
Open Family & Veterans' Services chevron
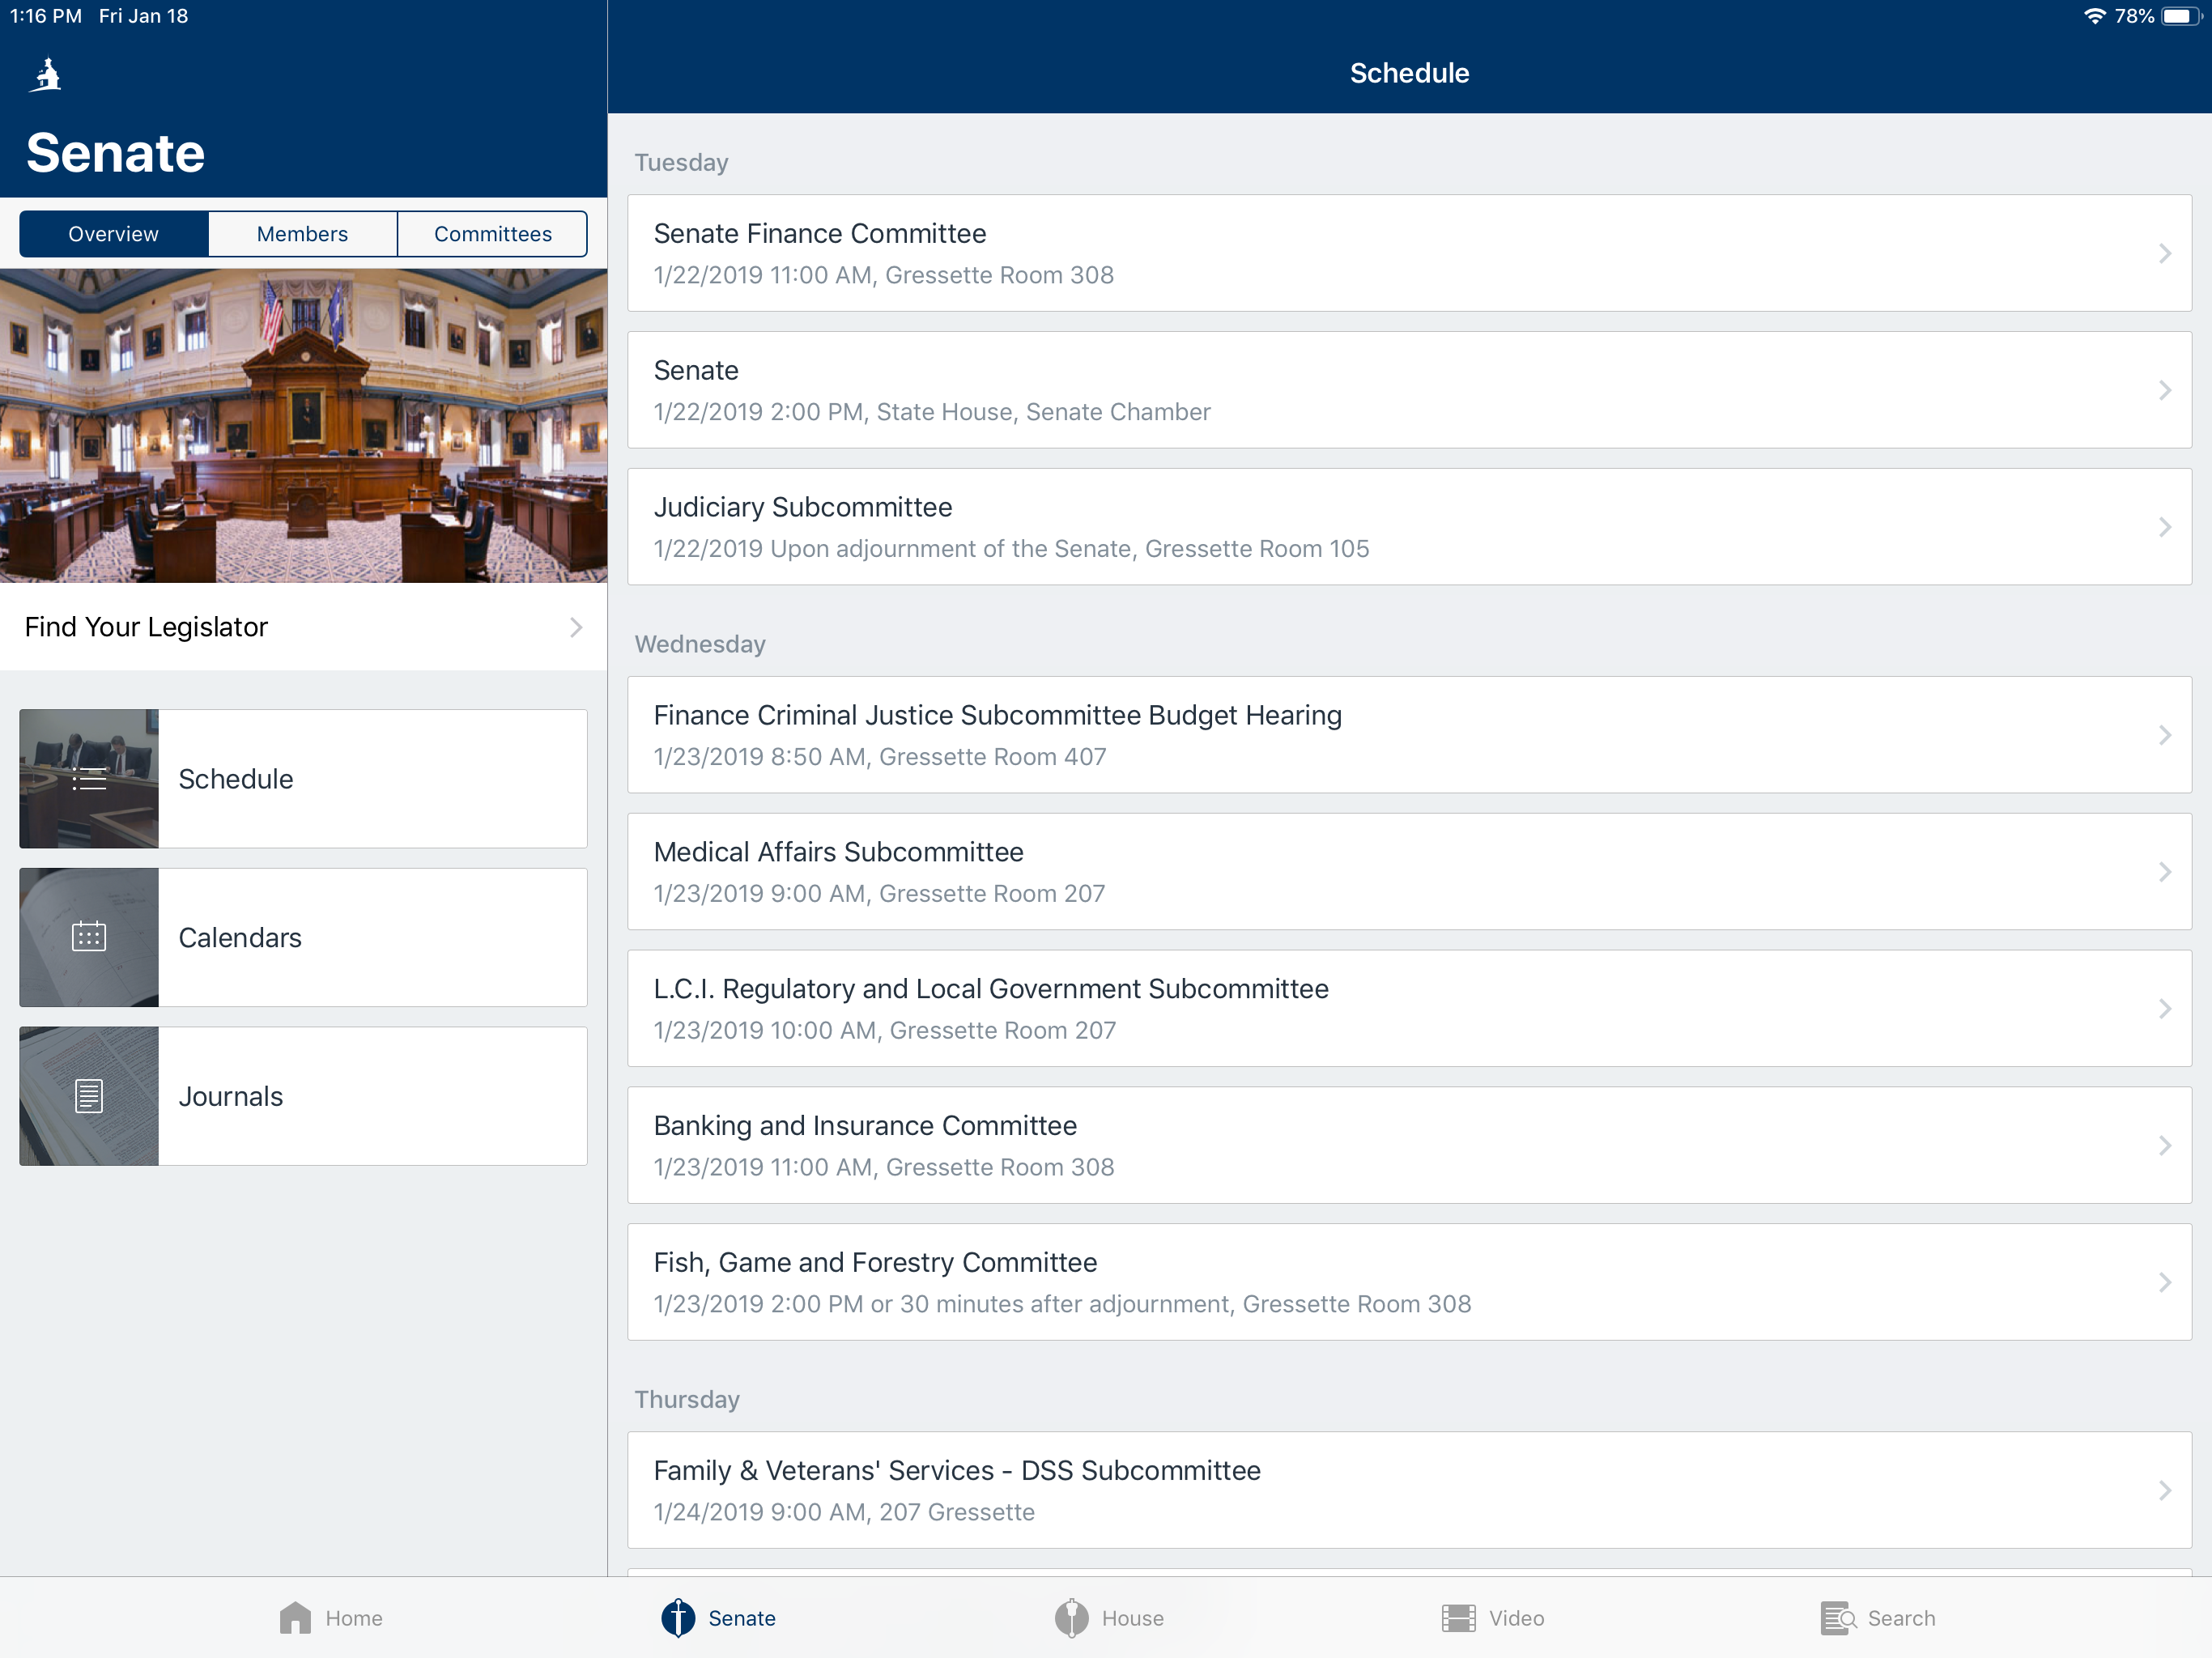click(x=2165, y=1491)
